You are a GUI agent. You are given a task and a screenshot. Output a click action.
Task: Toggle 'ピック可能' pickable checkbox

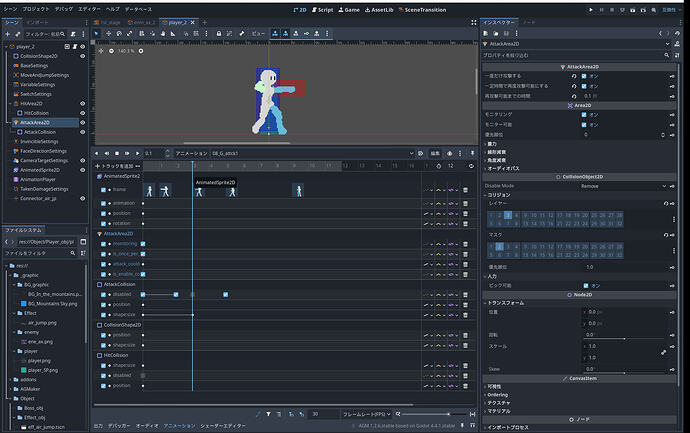click(x=586, y=286)
